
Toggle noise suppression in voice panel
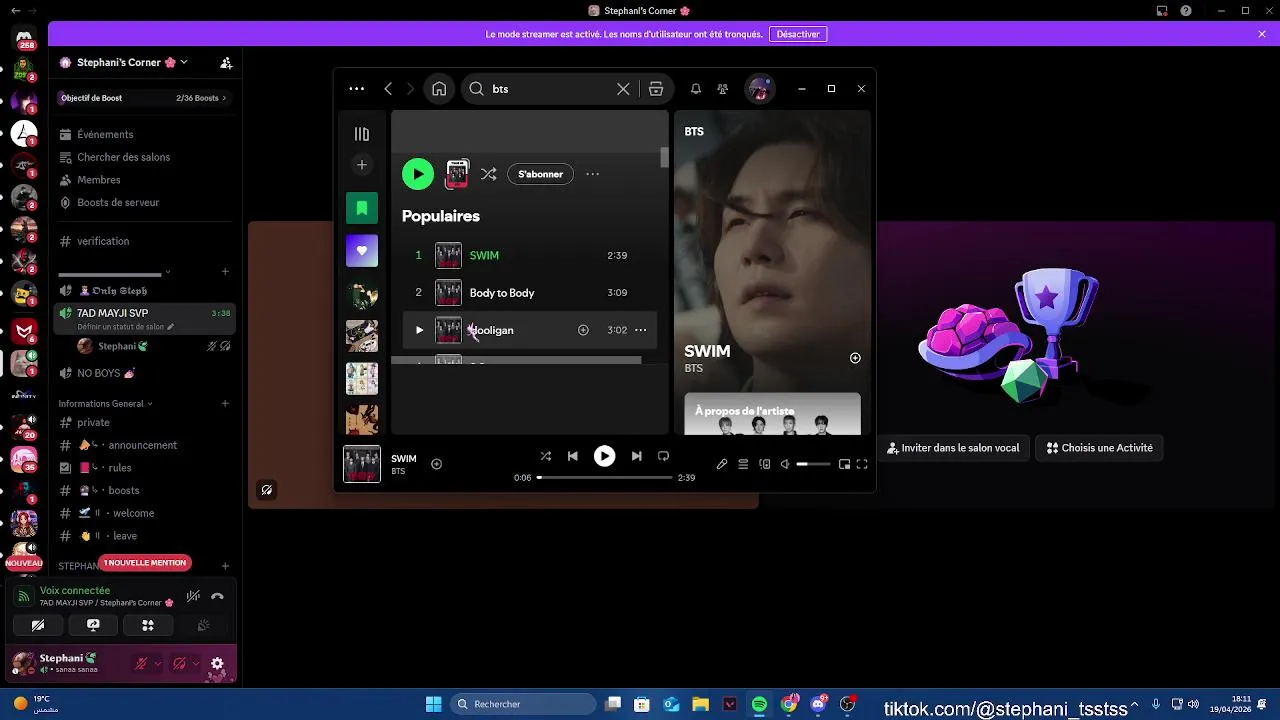[193, 596]
